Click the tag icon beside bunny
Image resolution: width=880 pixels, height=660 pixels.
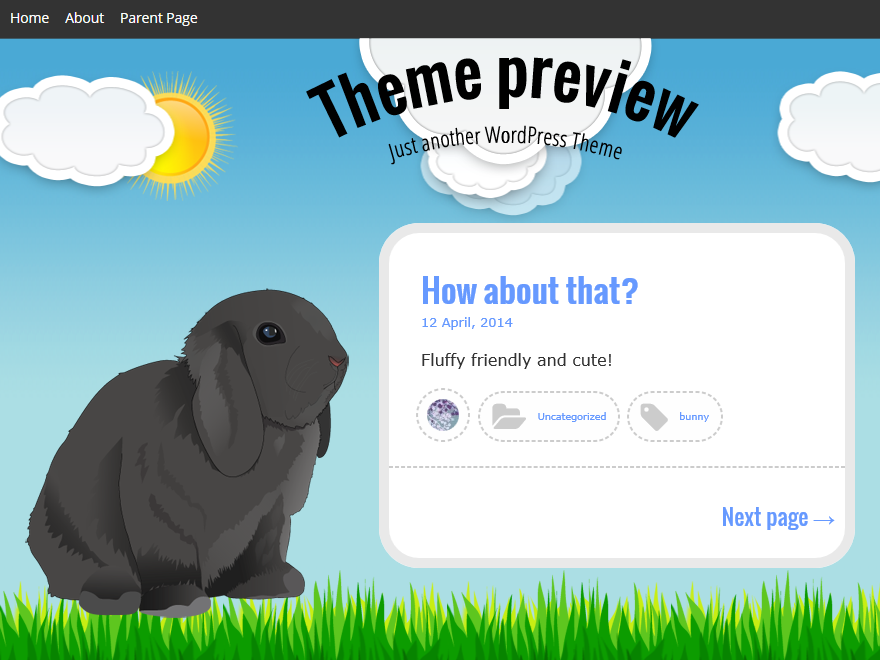pyautogui.click(x=654, y=416)
